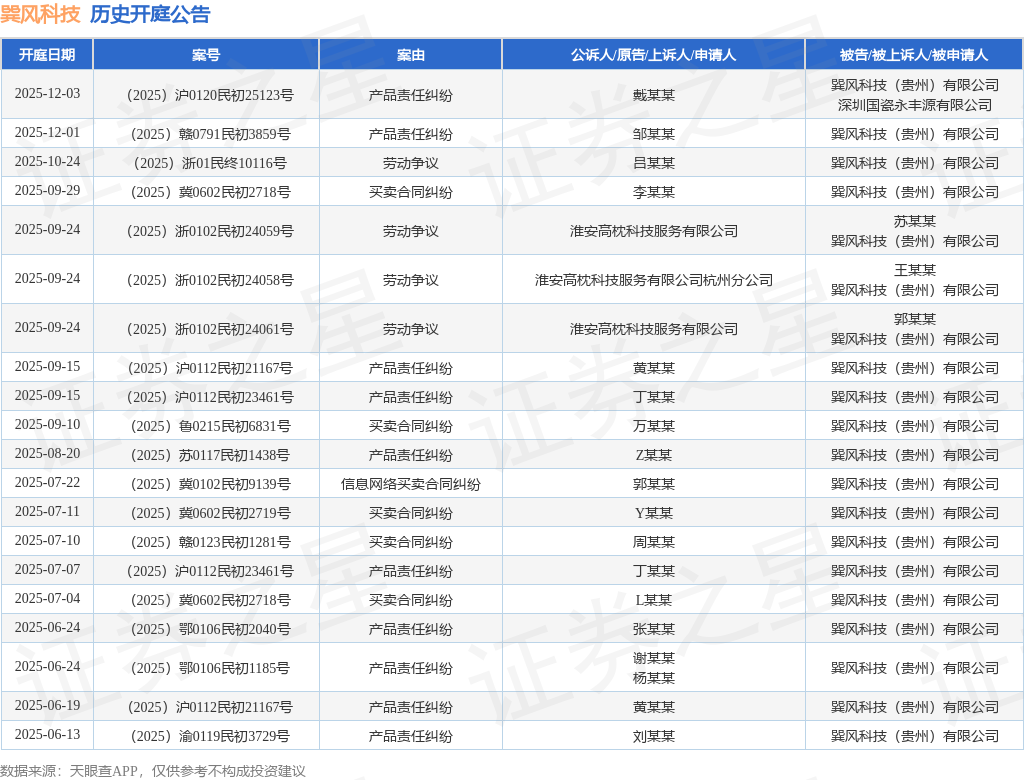Click the date 2025-12-01

click(x=47, y=133)
